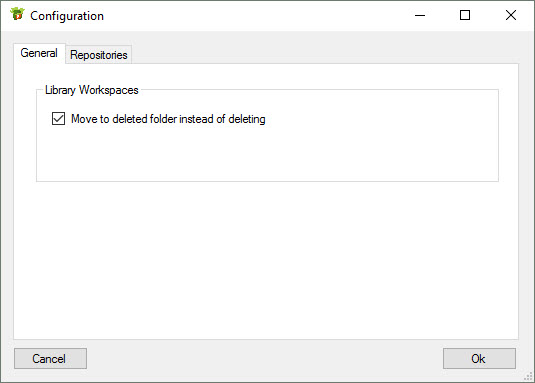The width and height of the screenshot is (535, 383).
Task: Maximize the Configuration window
Action: 465,15
